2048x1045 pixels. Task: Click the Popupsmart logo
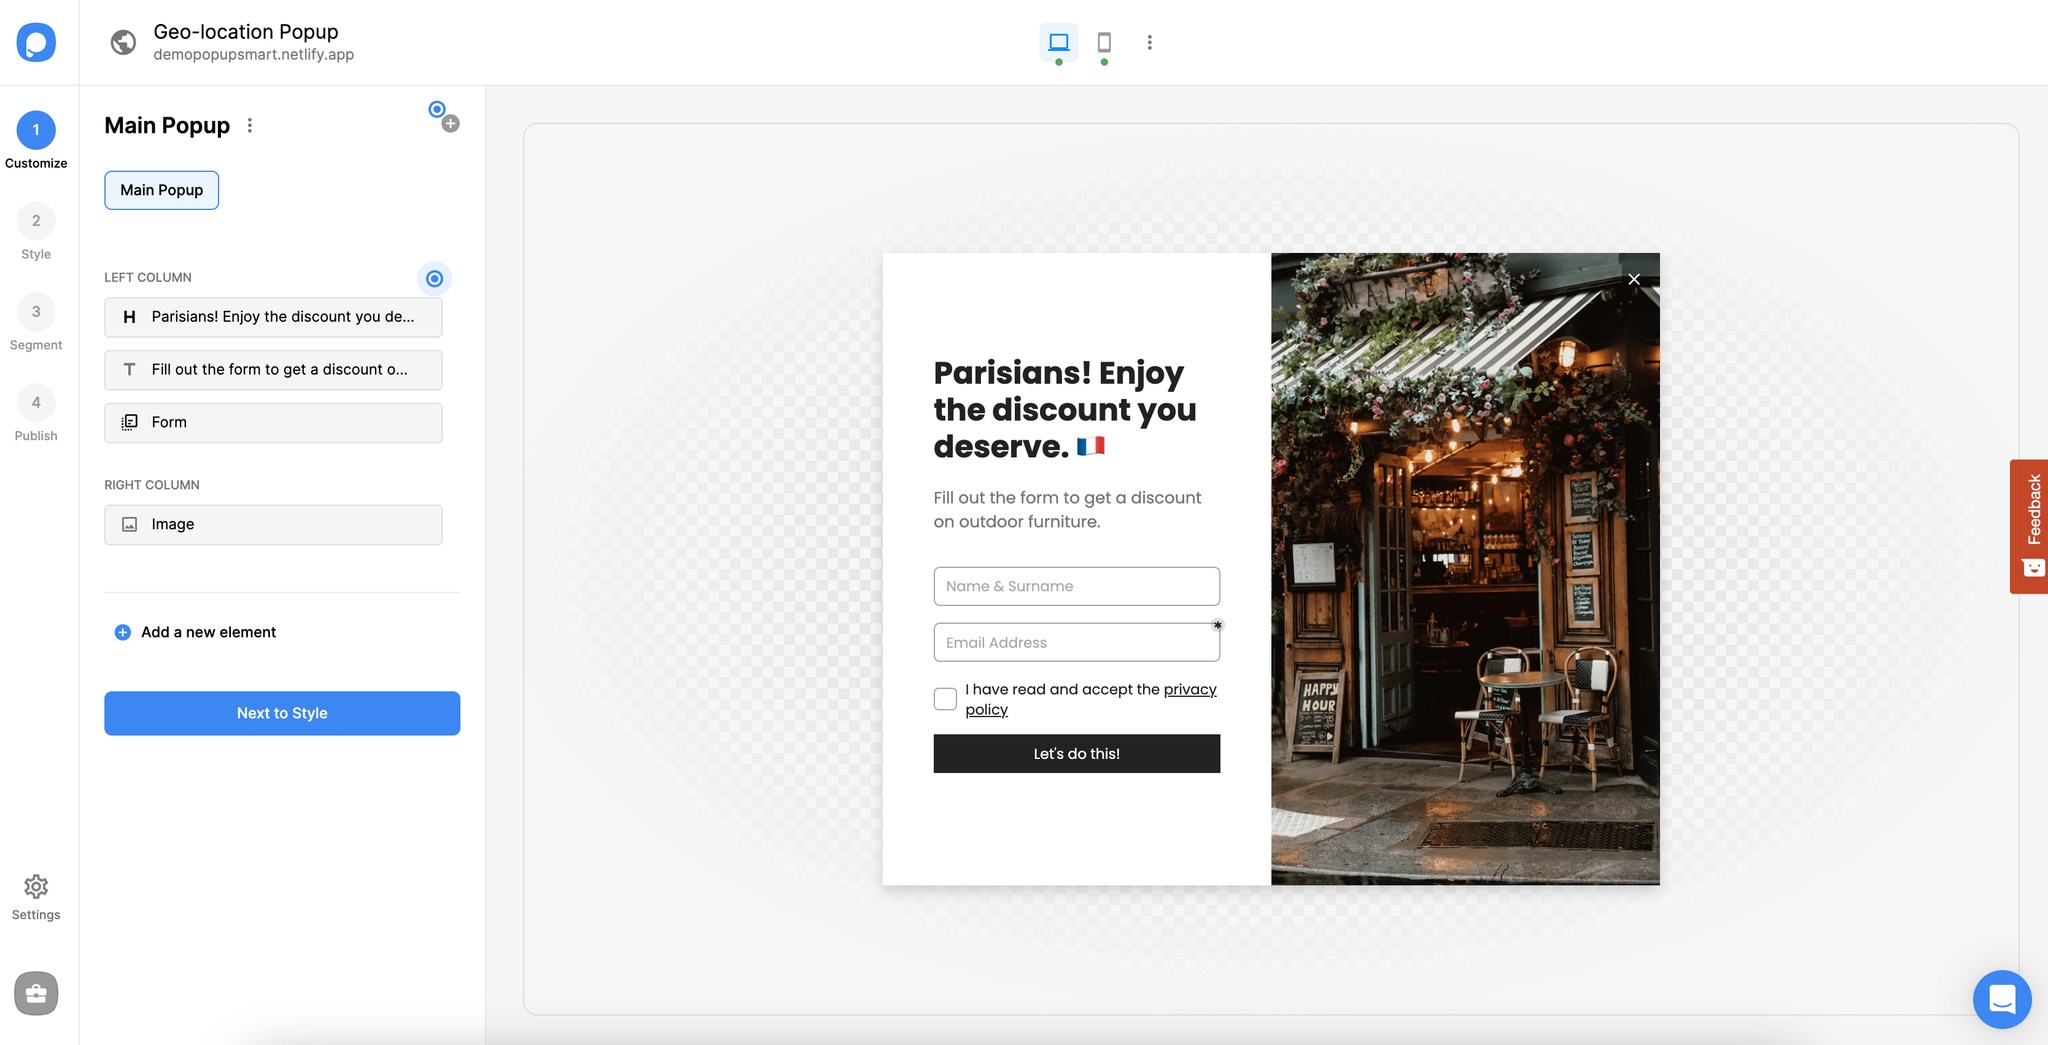37,42
